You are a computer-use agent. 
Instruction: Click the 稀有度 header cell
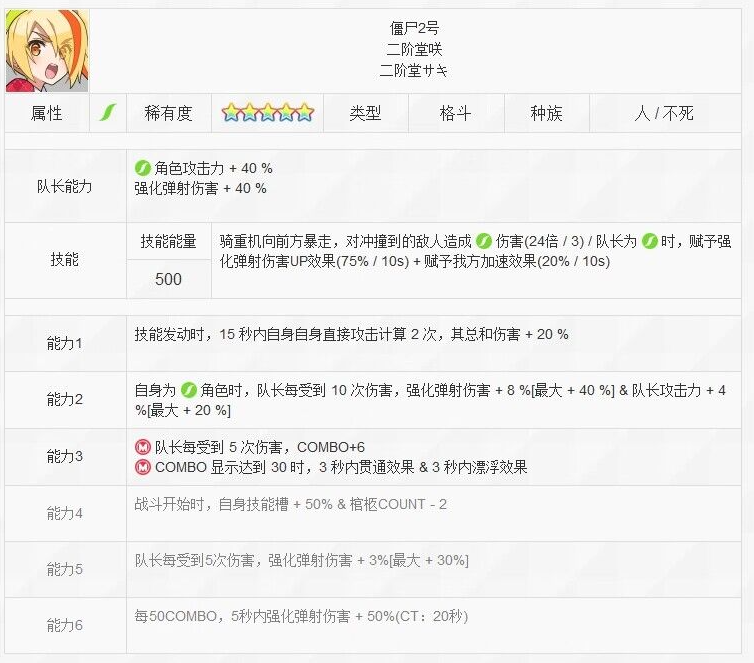click(x=168, y=113)
